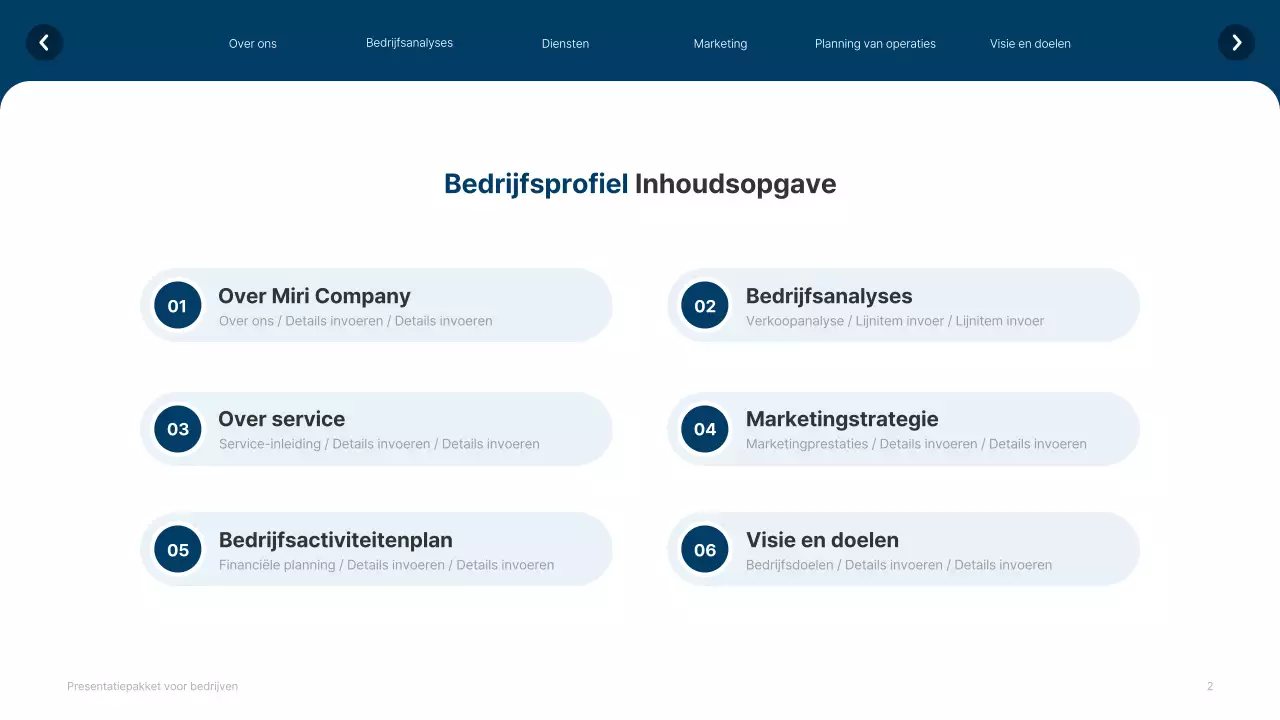Click the Over service section entry

281,419
